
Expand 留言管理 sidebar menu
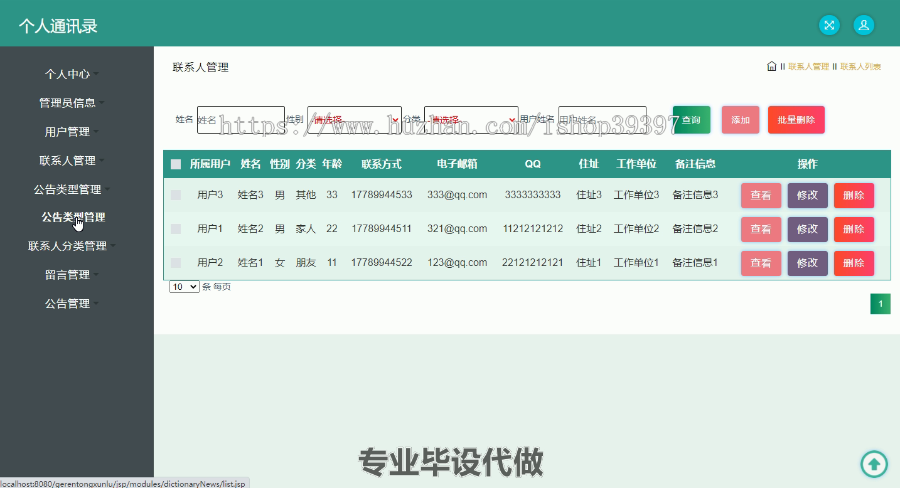click(68, 274)
